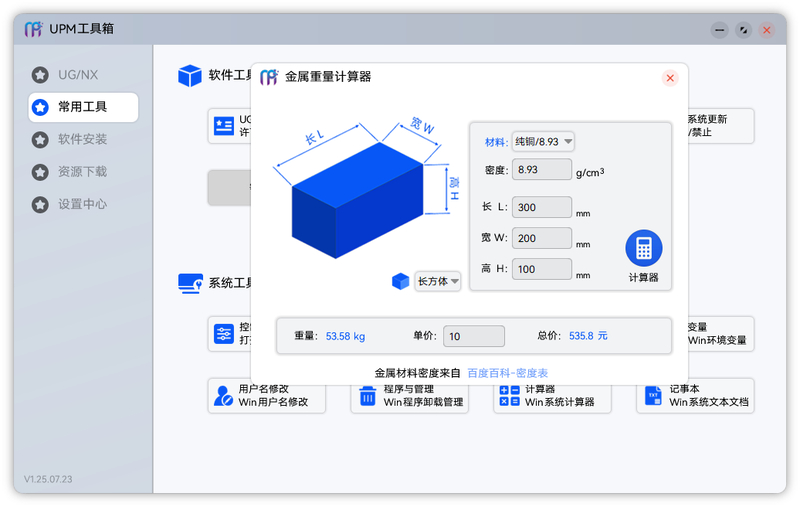
Task: Click the V1.25.07.23 version label
Action: [48, 479]
